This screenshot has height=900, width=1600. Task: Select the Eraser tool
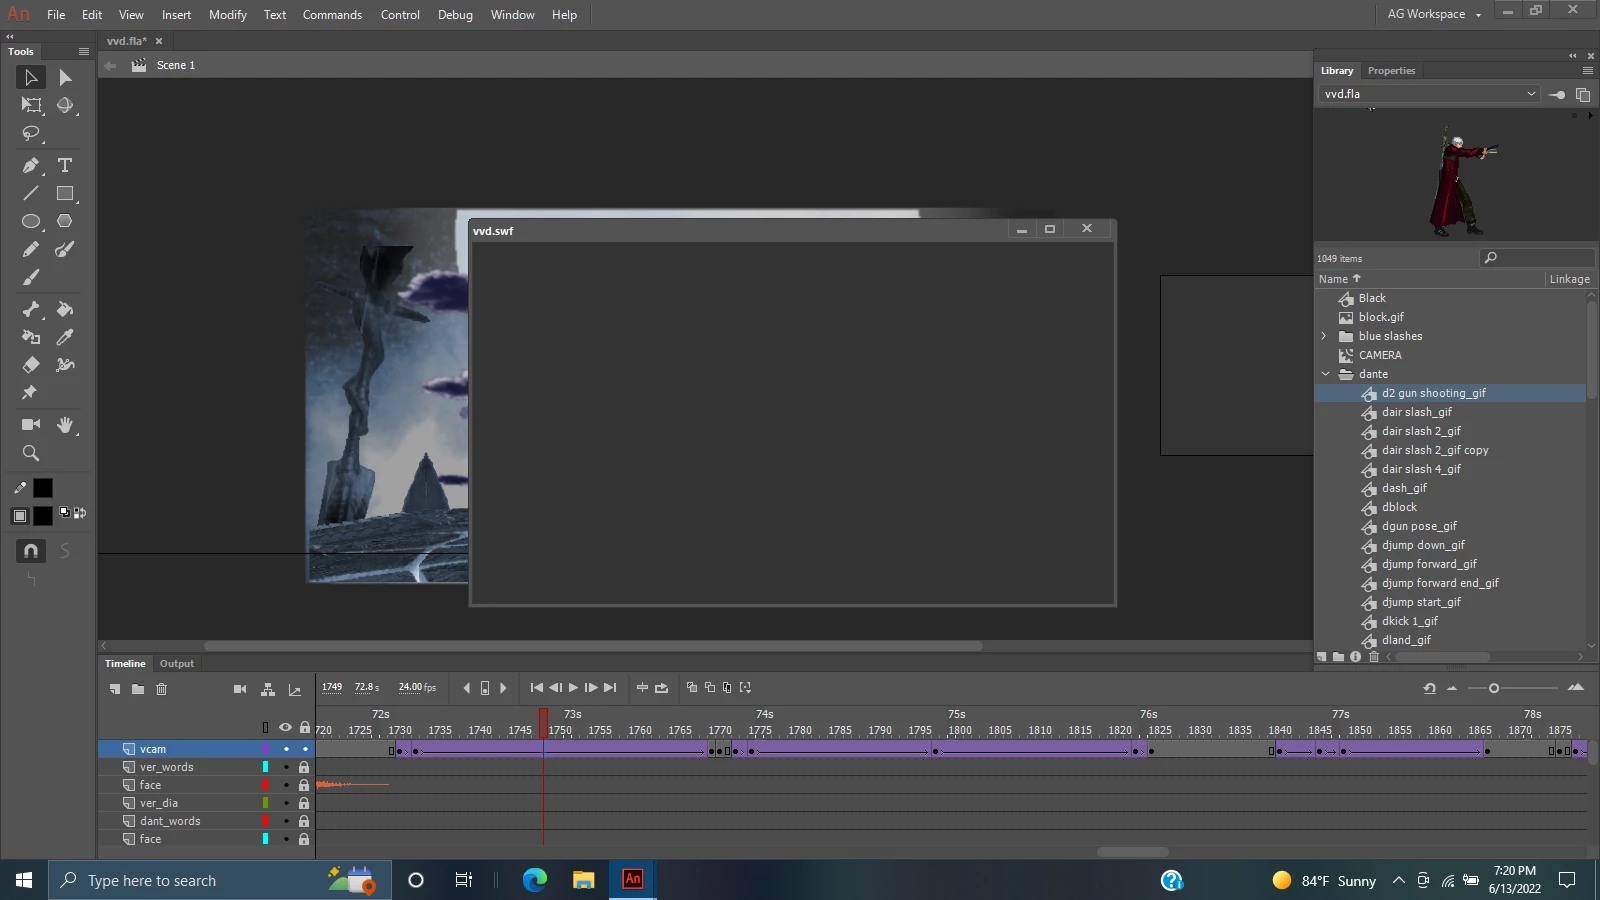point(31,365)
